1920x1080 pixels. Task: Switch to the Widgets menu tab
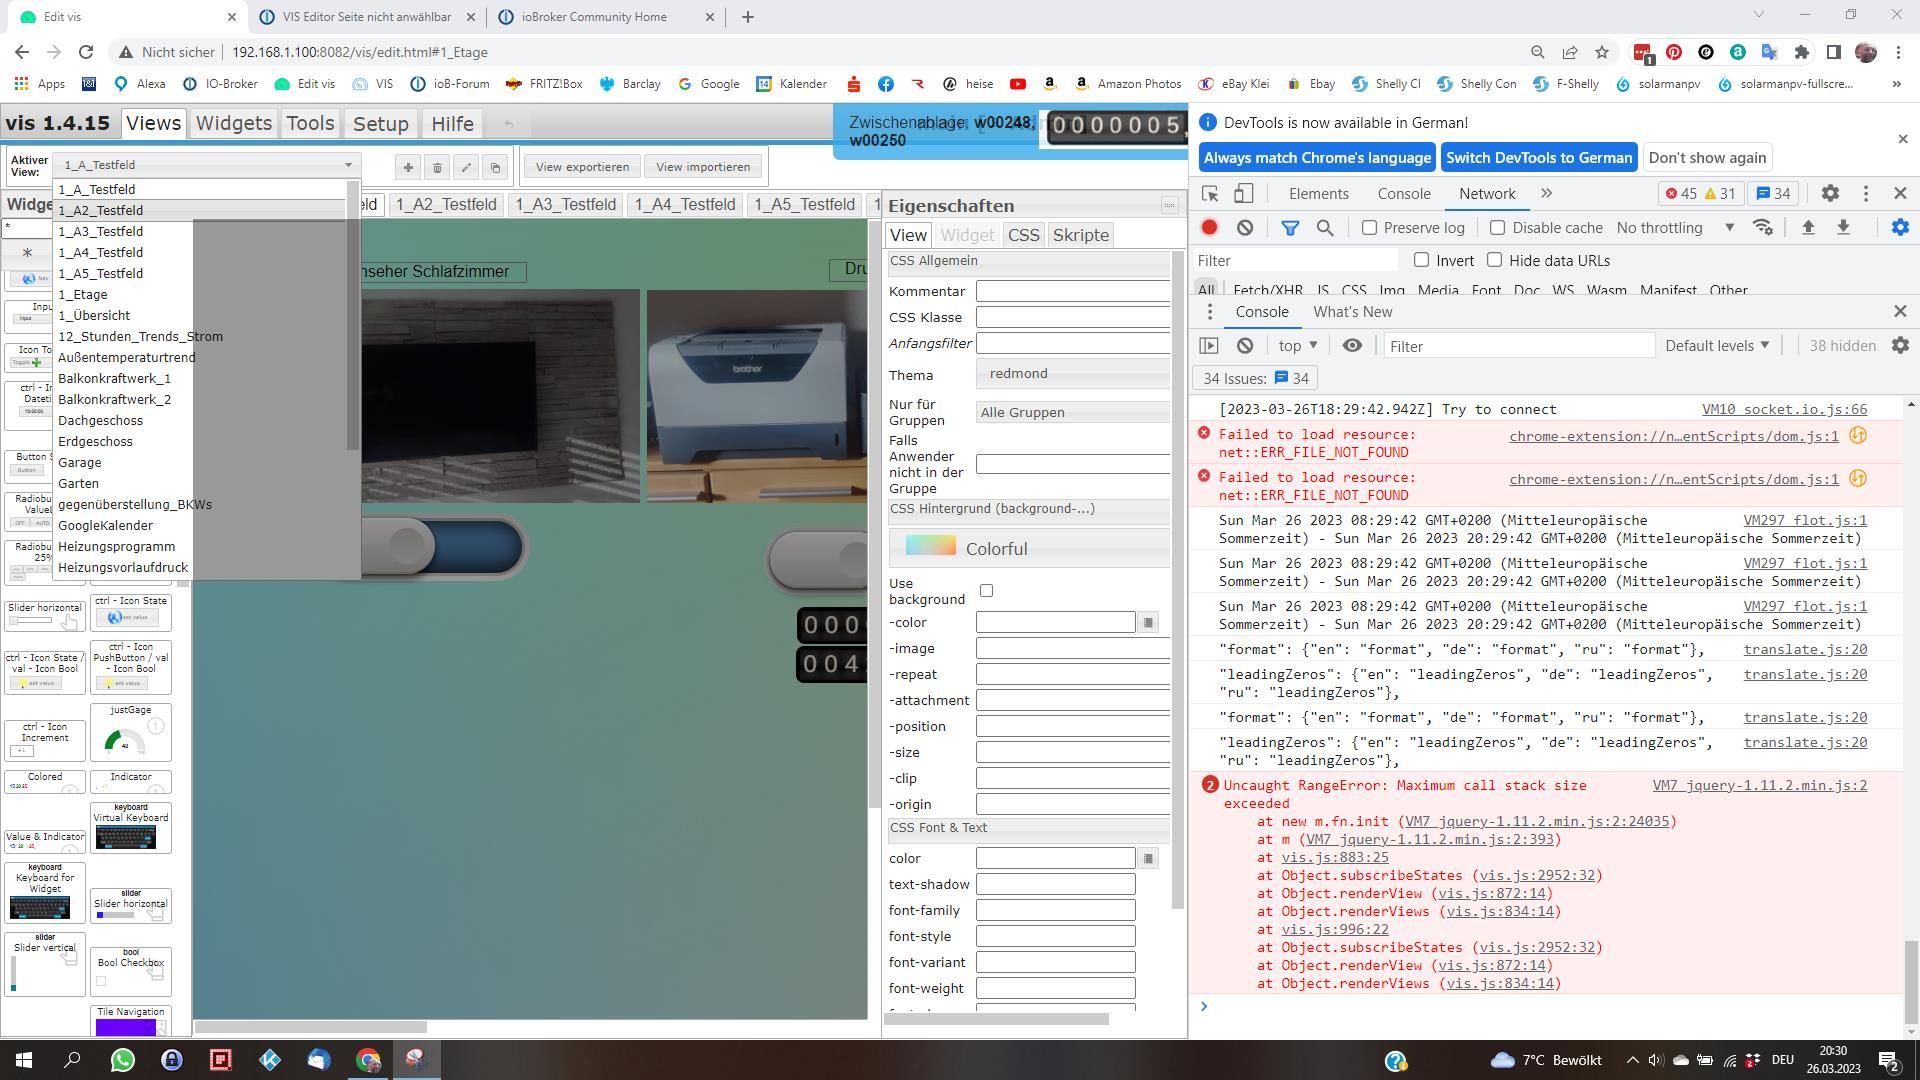click(233, 123)
